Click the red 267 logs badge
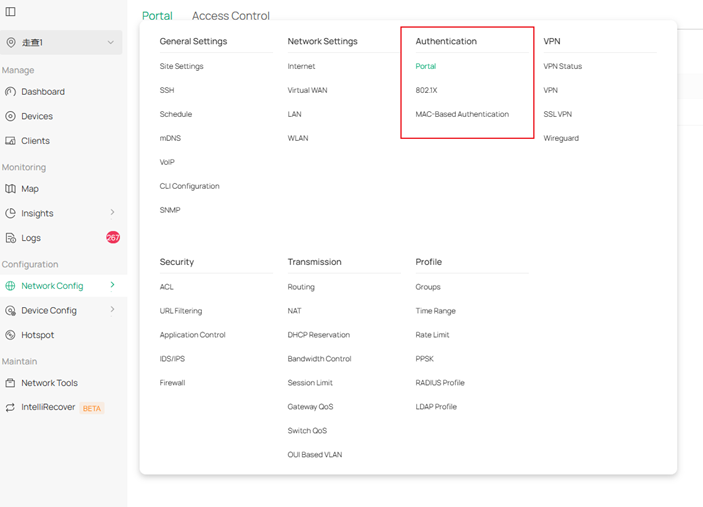Image resolution: width=703 pixels, height=507 pixels. click(113, 237)
